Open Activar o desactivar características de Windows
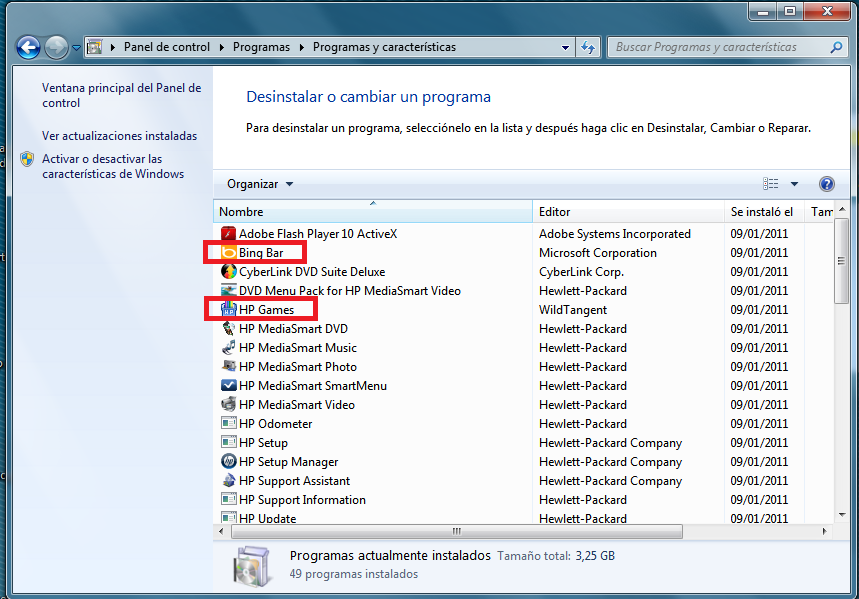The image size is (859, 599). pos(112,166)
